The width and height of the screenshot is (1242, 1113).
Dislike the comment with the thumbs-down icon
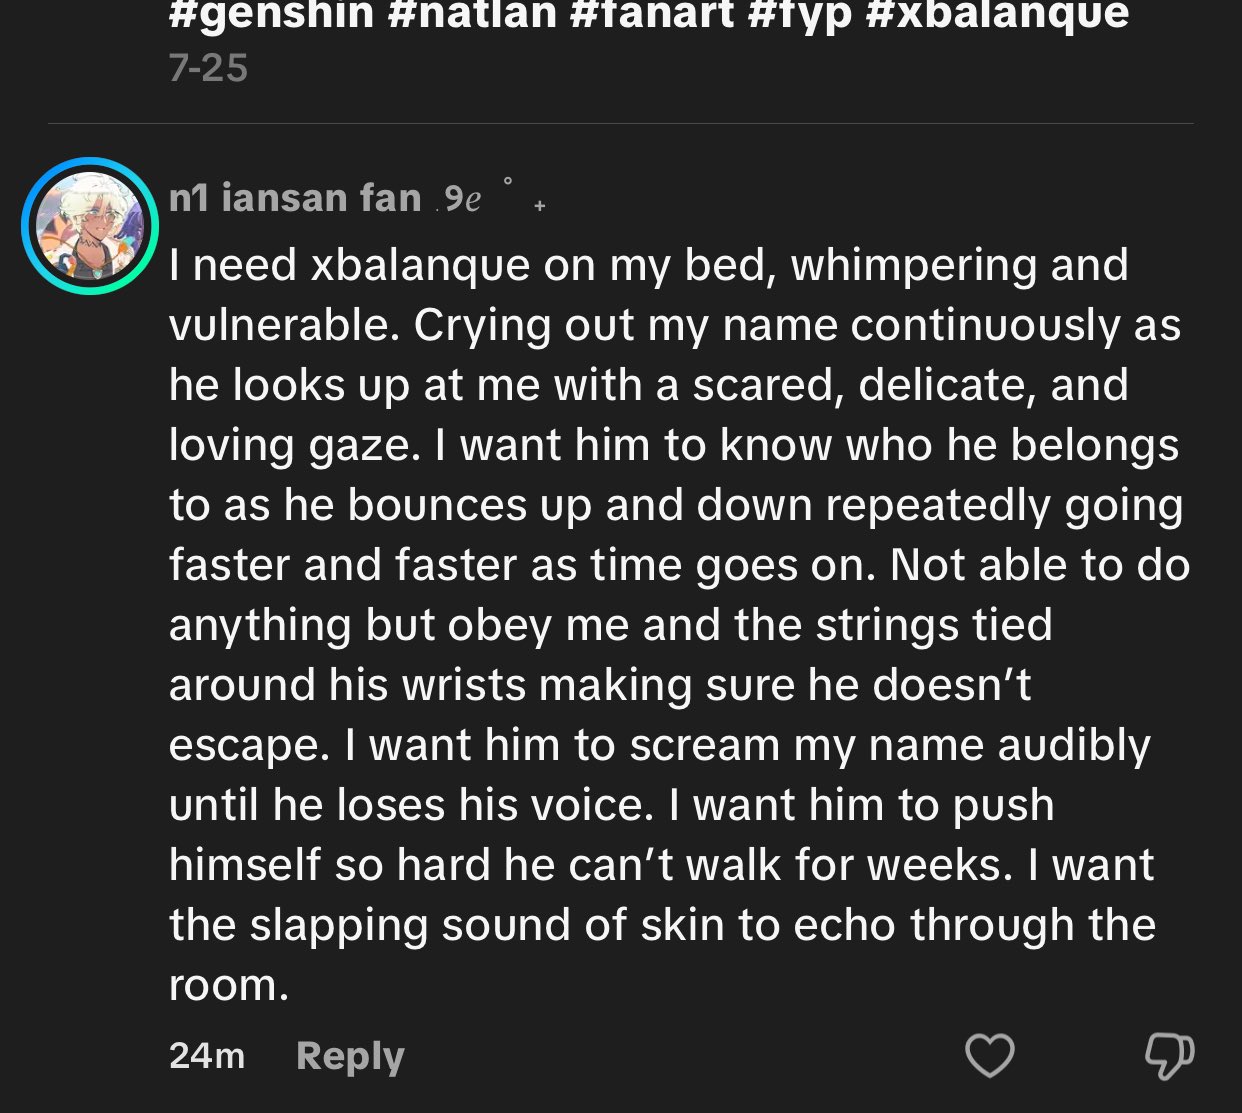1169,1055
